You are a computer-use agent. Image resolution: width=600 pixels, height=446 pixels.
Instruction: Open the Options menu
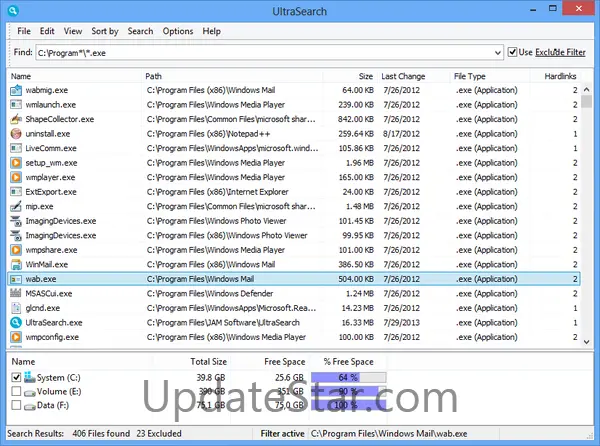click(178, 31)
